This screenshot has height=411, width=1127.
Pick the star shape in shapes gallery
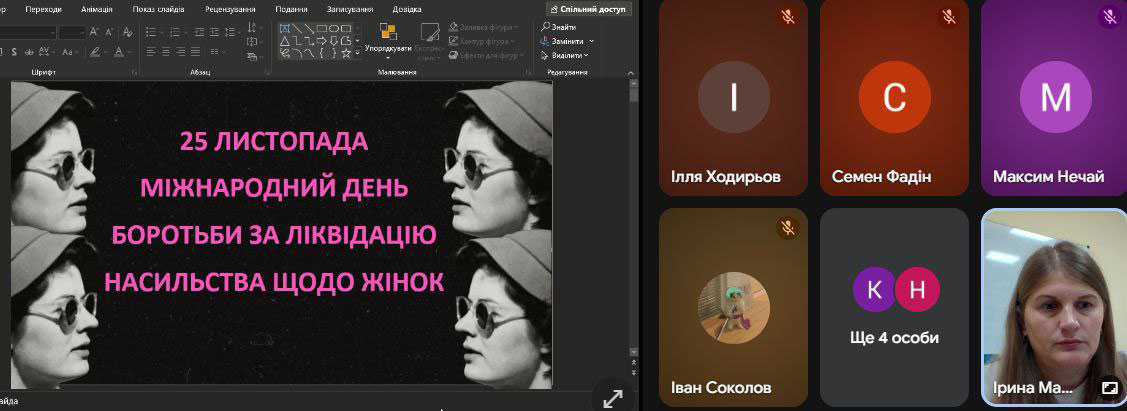pos(345,53)
